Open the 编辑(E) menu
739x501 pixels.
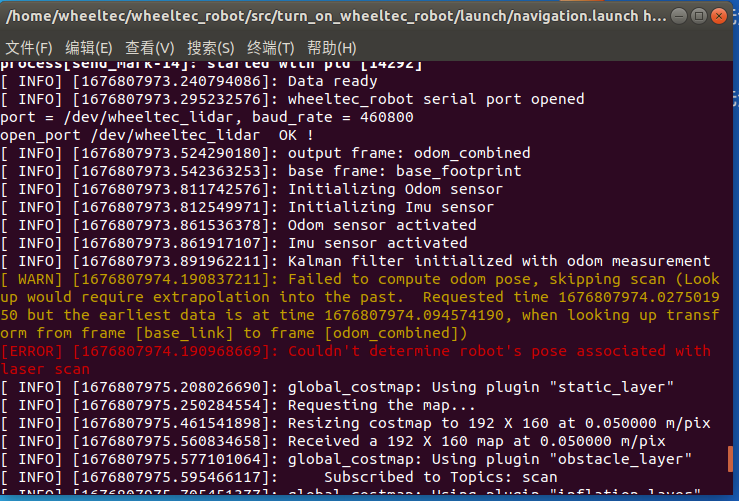pyautogui.click(x=89, y=48)
